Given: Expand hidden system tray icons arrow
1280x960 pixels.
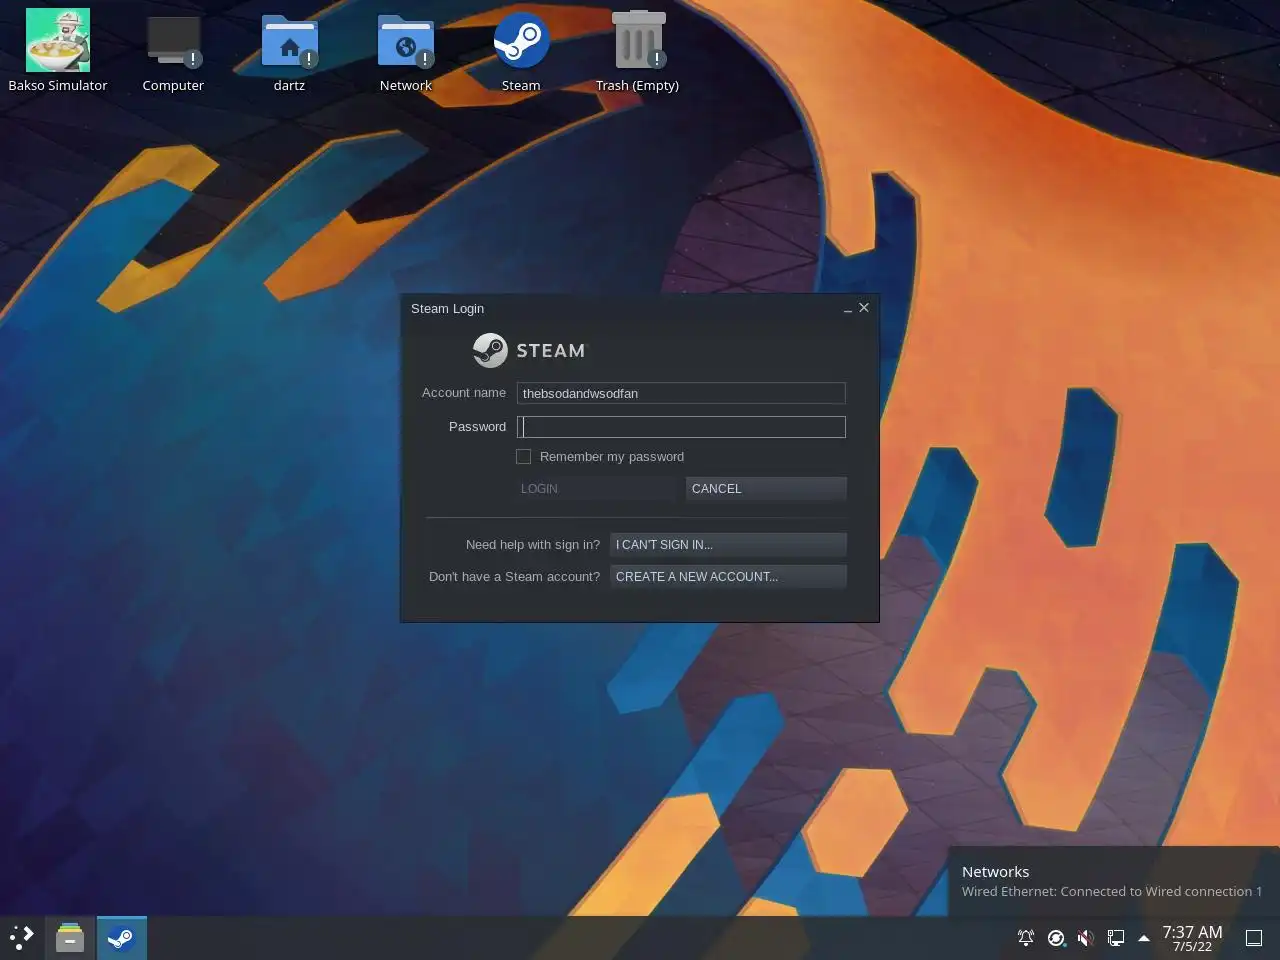Looking at the screenshot, I should [1144, 938].
